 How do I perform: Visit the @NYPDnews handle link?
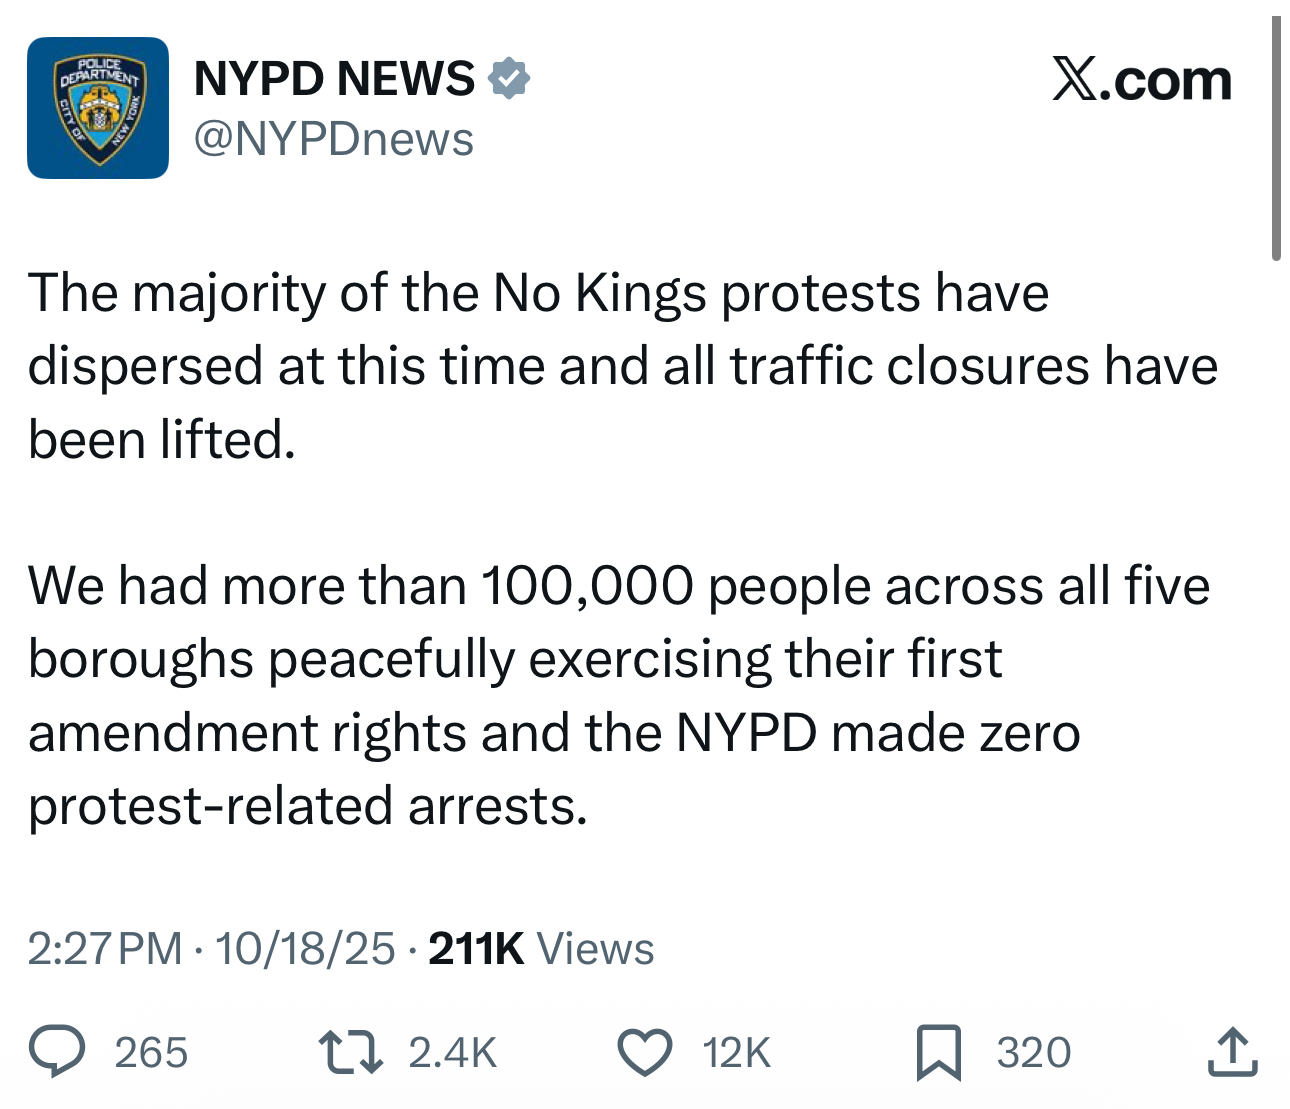click(334, 139)
